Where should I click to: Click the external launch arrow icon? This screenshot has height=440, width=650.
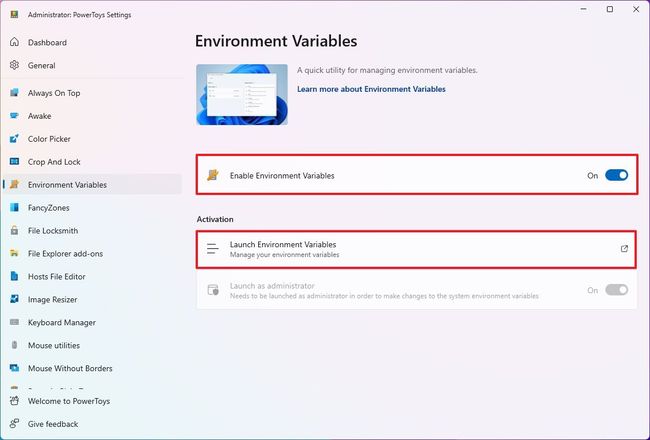pyautogui.click(x=624, y=248)
